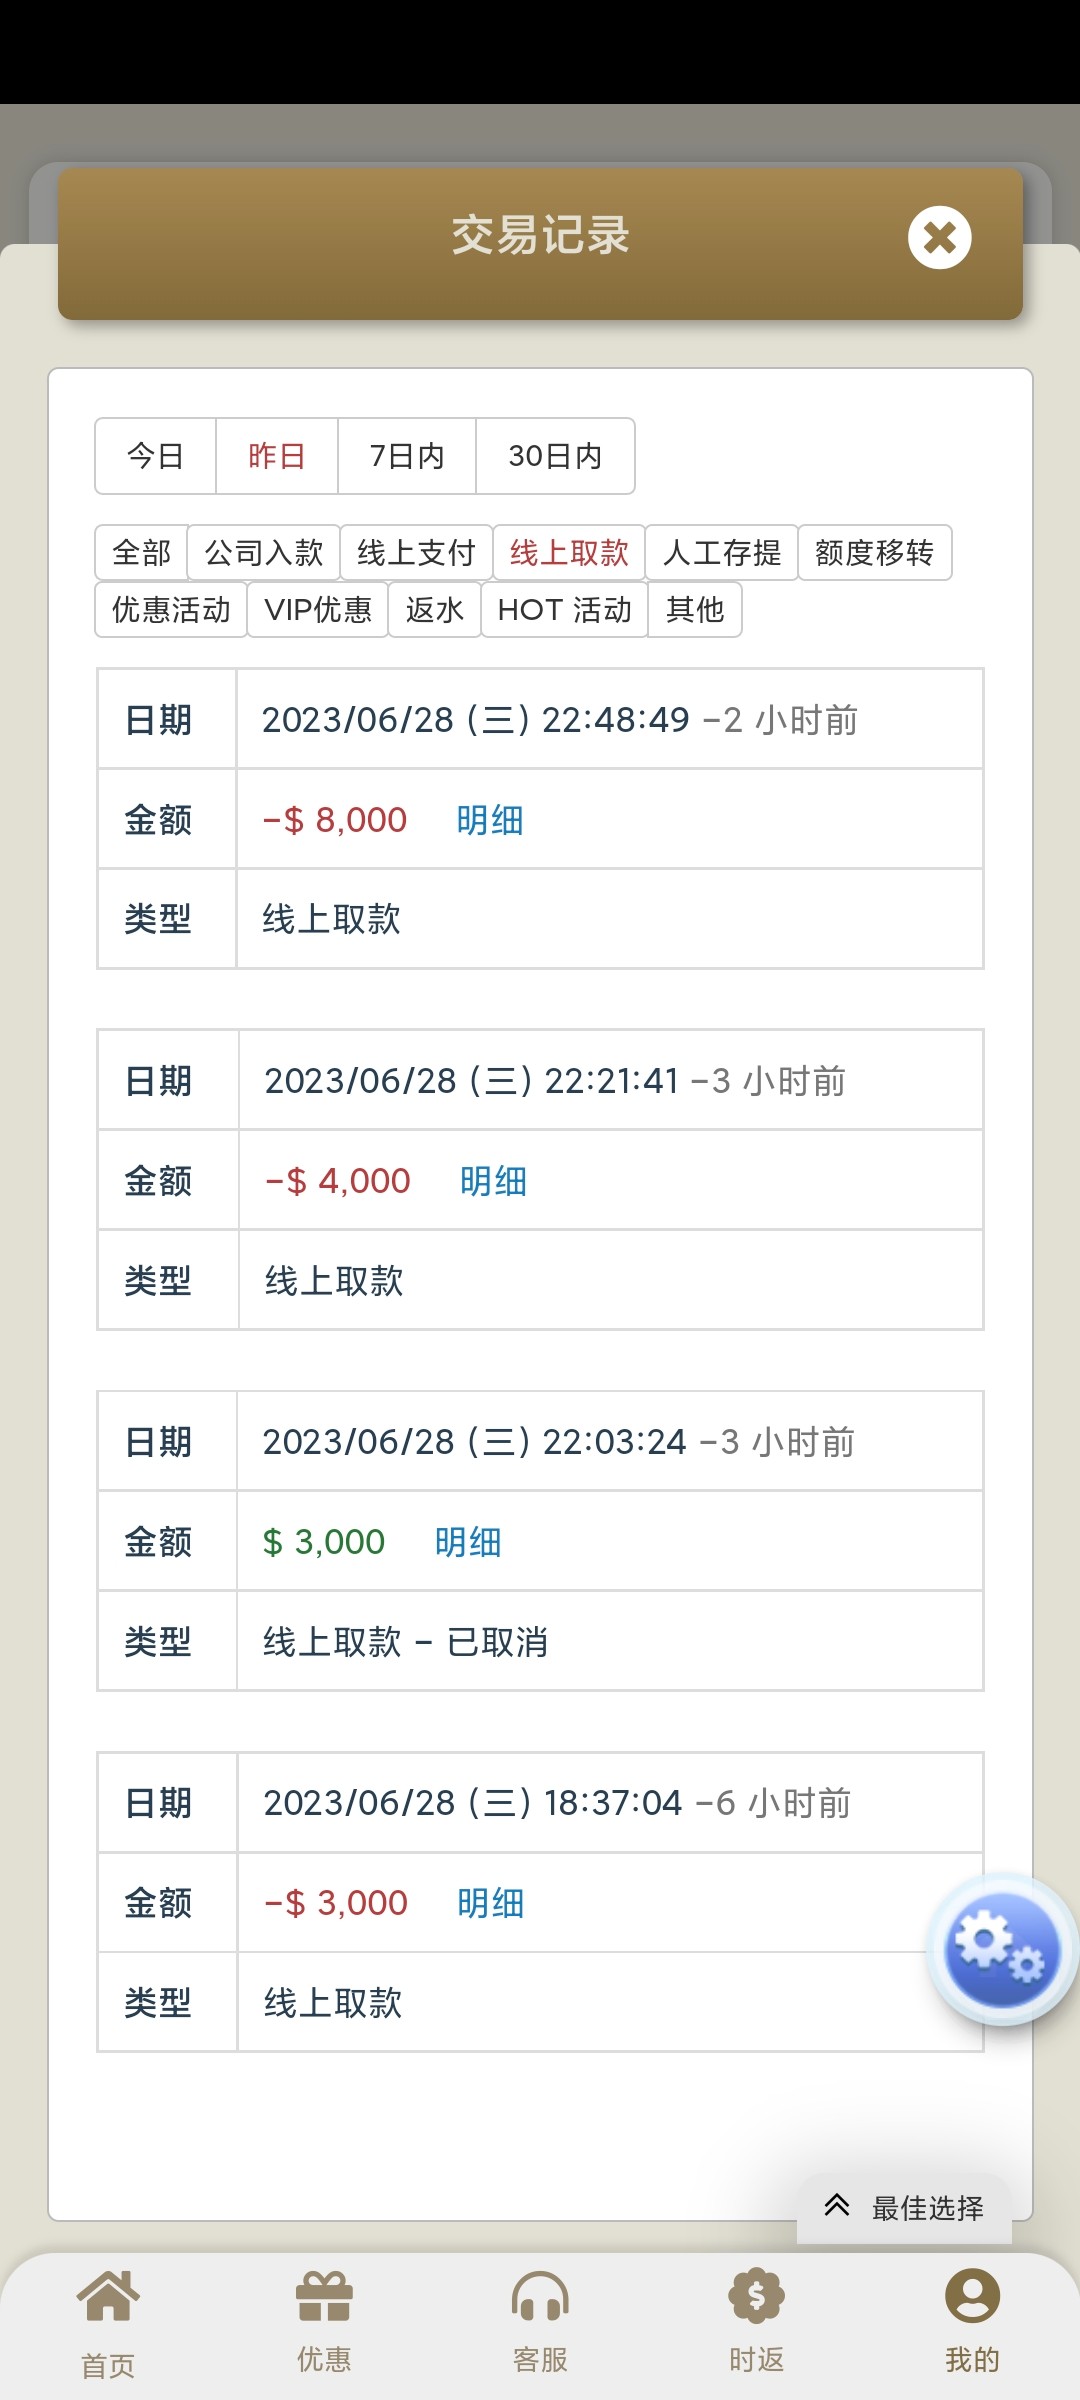This screenshot has height=2400, width=1080.
Task: Filter by 公司入款 type
Action: click(264, 552)
